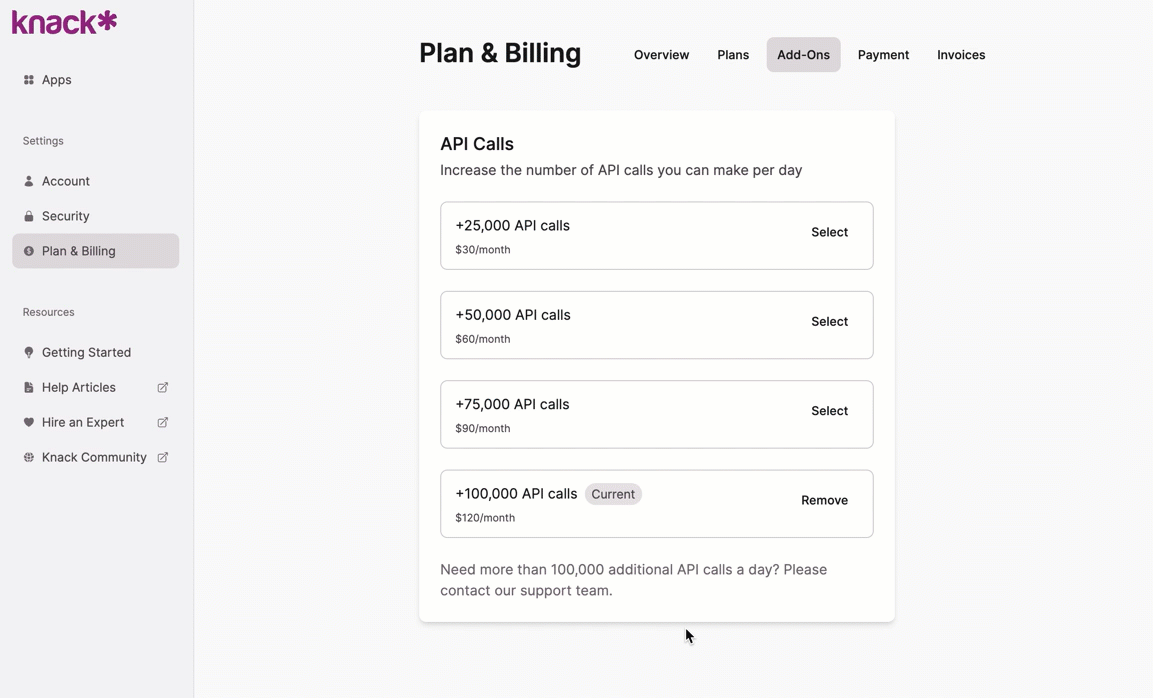
Task: Click the Hire an Expert heart icon
Action: pos(29,422)
